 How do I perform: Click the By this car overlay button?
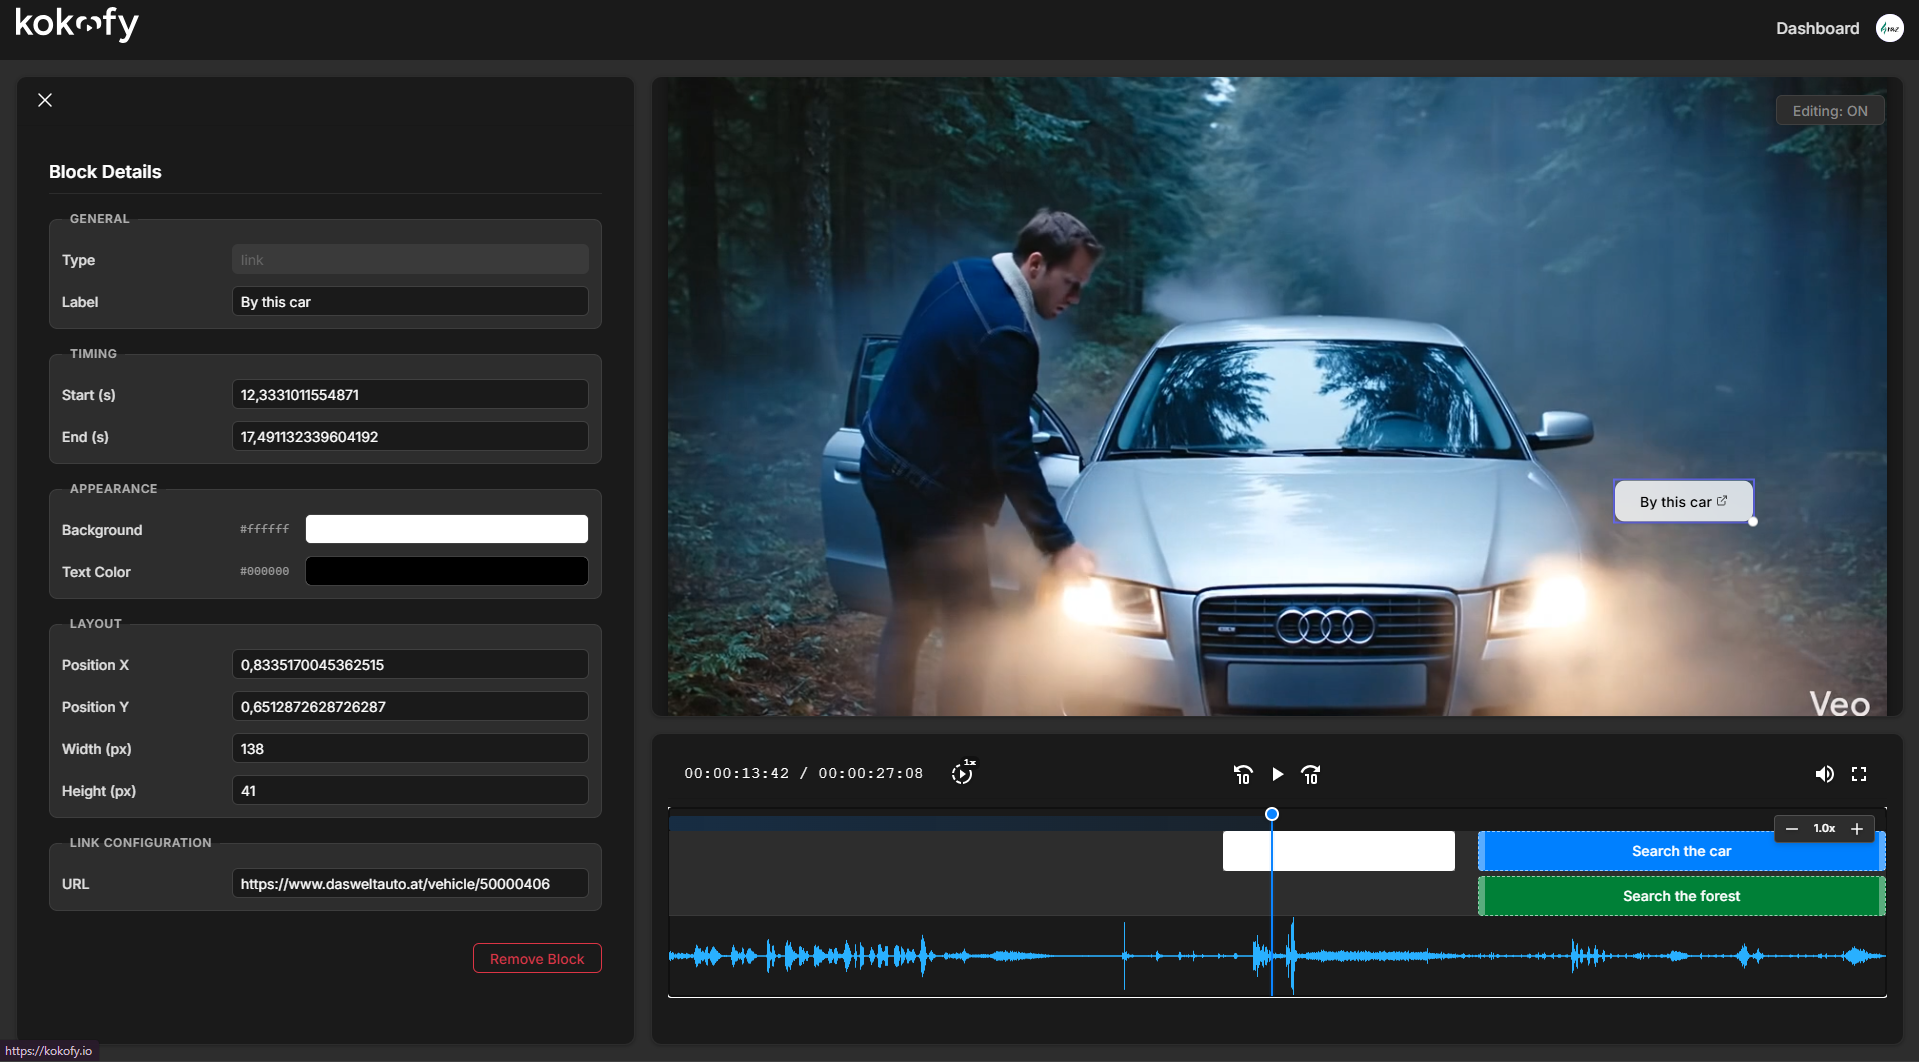1683,502
